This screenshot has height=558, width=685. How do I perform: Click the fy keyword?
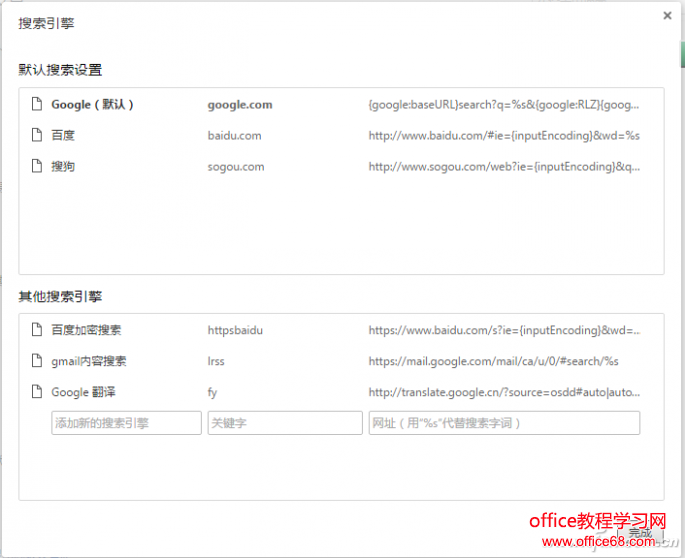[x=212, y=392]
